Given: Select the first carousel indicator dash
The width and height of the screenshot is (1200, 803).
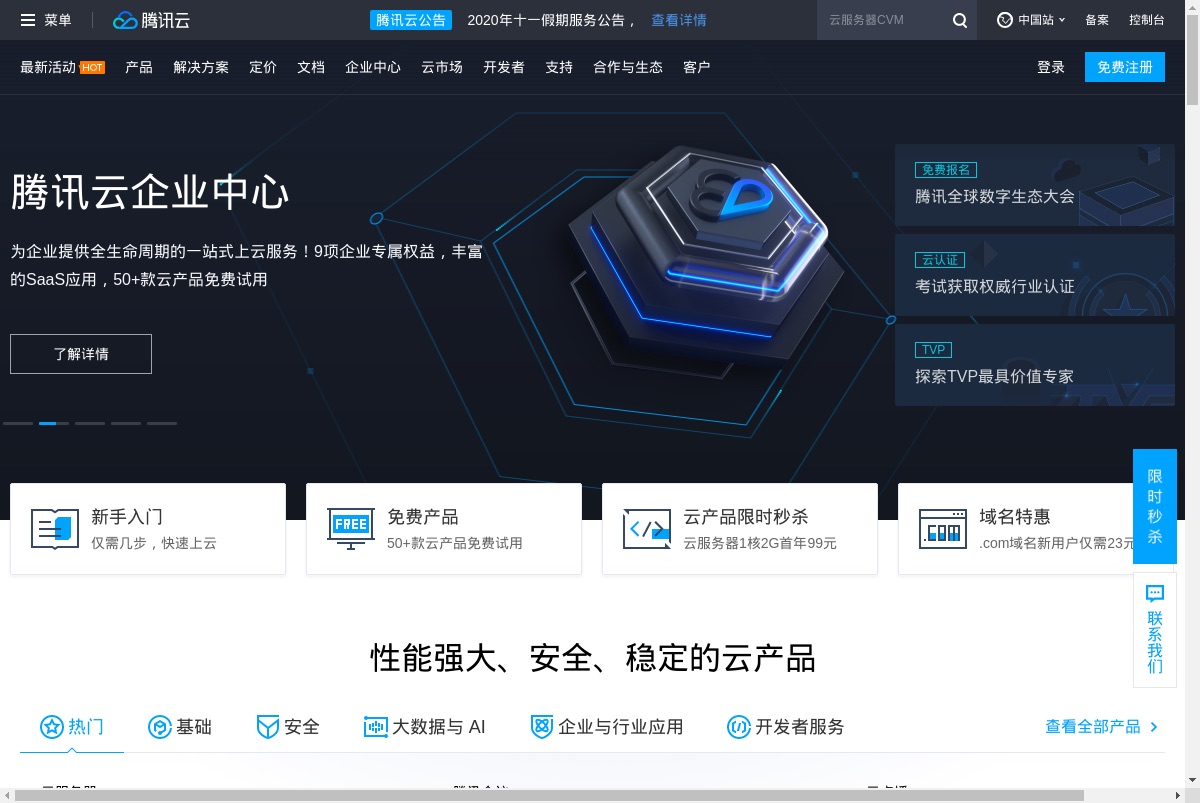Looking at the screenshot, I should pyautogui.click(x=18, y=424).
